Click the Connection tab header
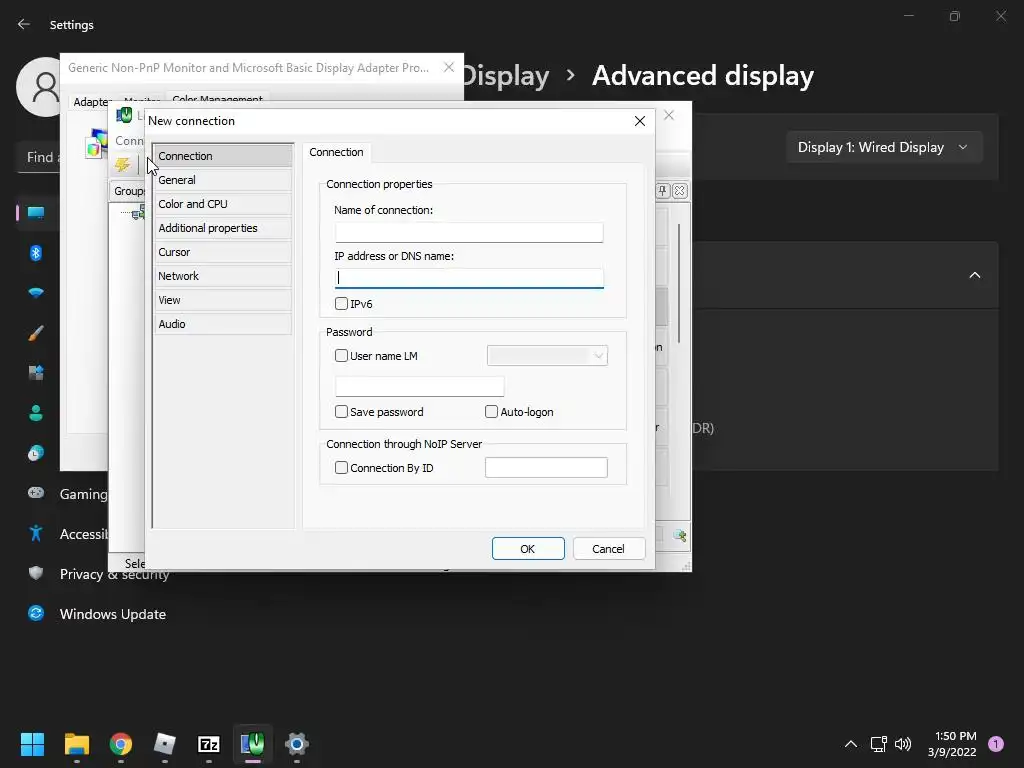1024x768 pixels. click(x=336, y=152)
